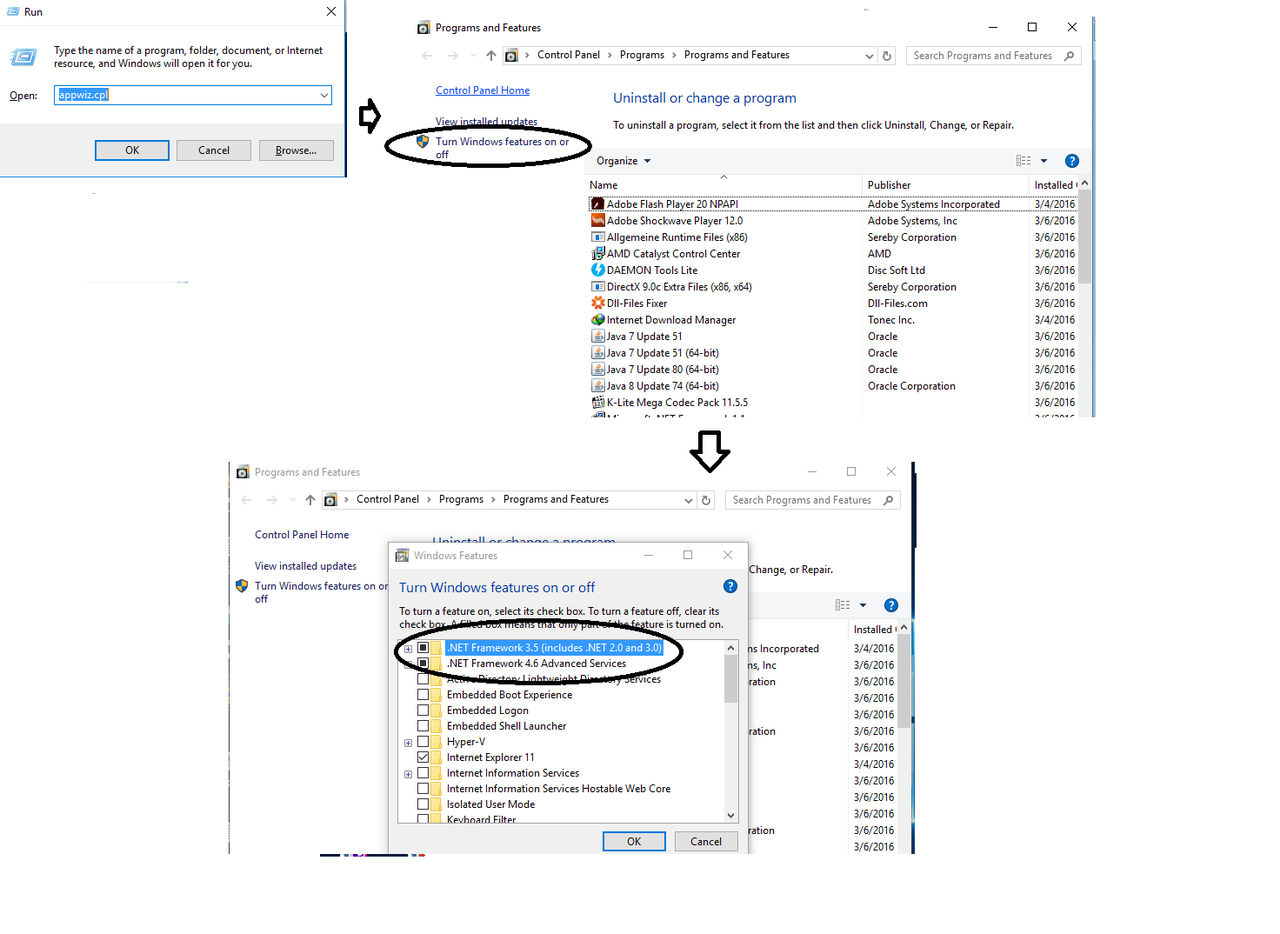Toggle .NET Framework 3.5 checkbox

[x=423, y=648]
